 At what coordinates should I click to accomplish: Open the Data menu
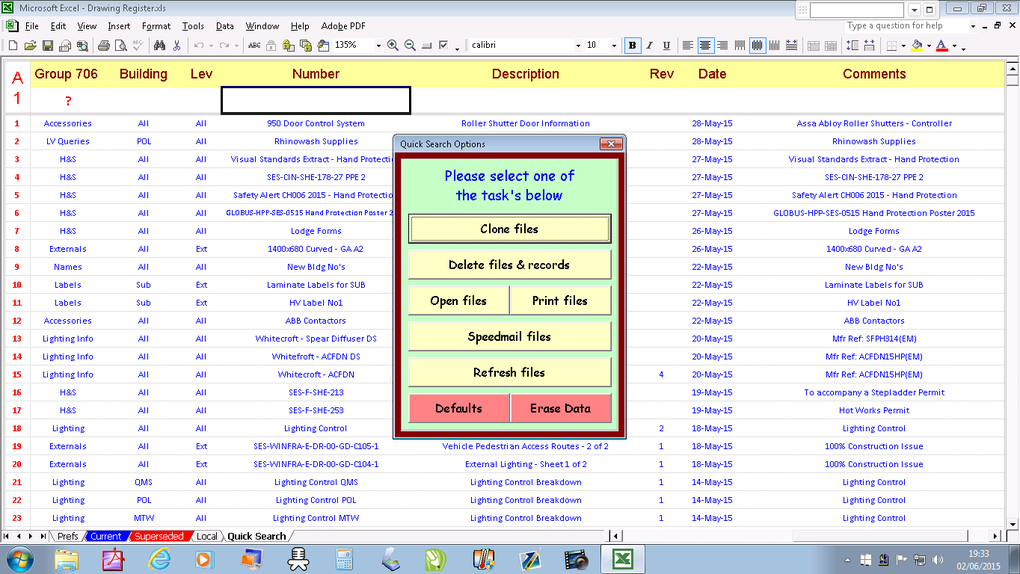pos(224,26)
